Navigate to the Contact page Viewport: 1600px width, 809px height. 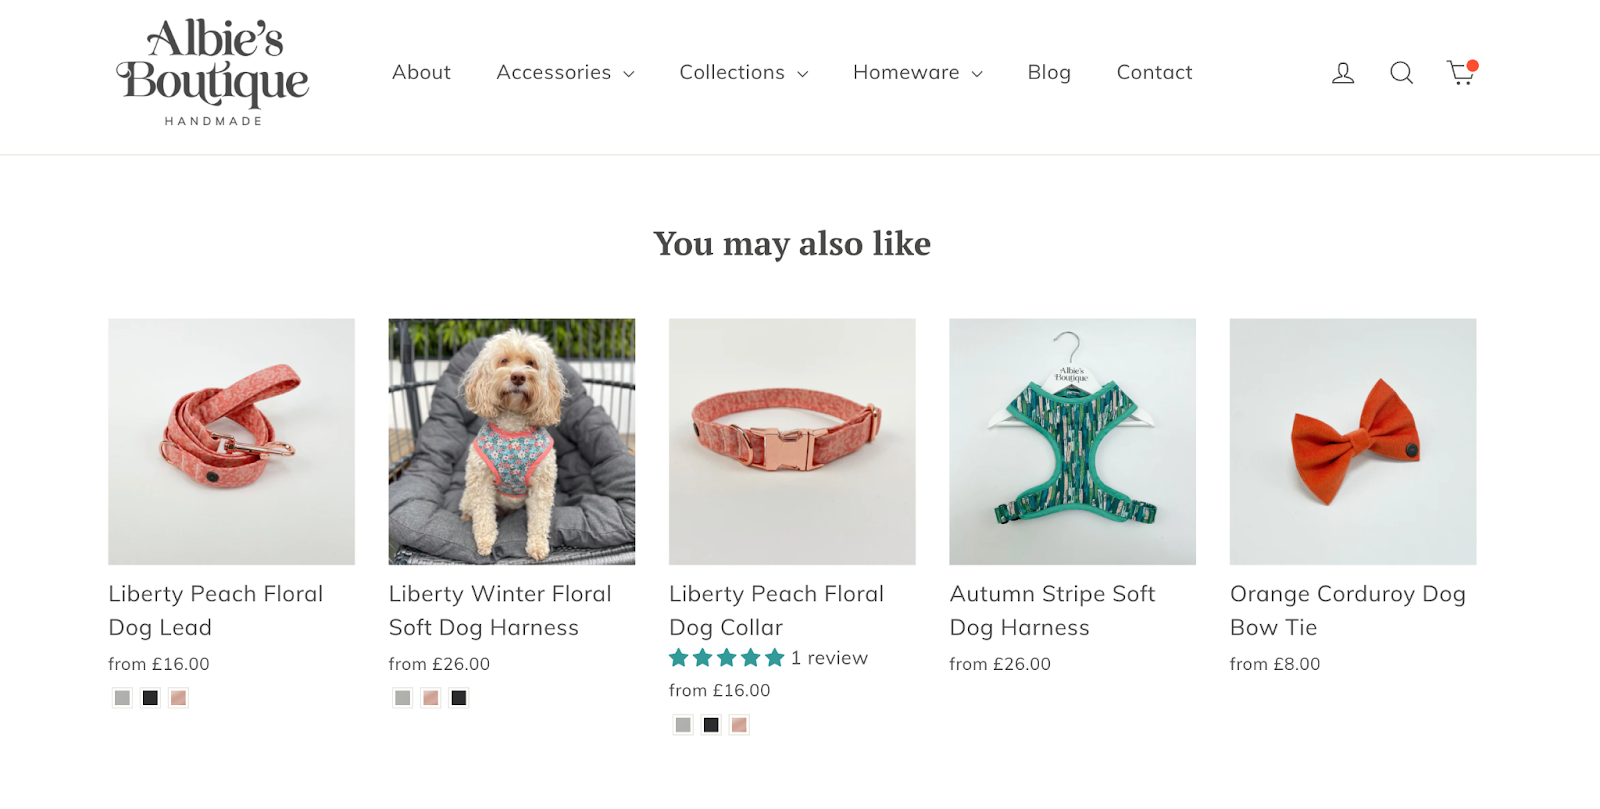1154,73
